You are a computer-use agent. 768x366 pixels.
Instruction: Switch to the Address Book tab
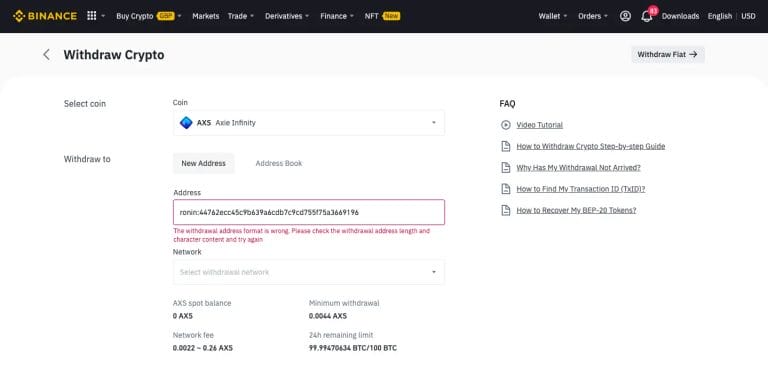(x=279, y=164)
